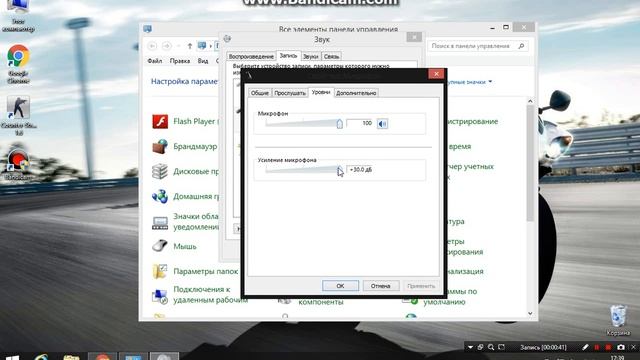This screenshot has width=640, height=360.
Task: Open the Правка menu in Control Panel
Action: click(180, 61)
